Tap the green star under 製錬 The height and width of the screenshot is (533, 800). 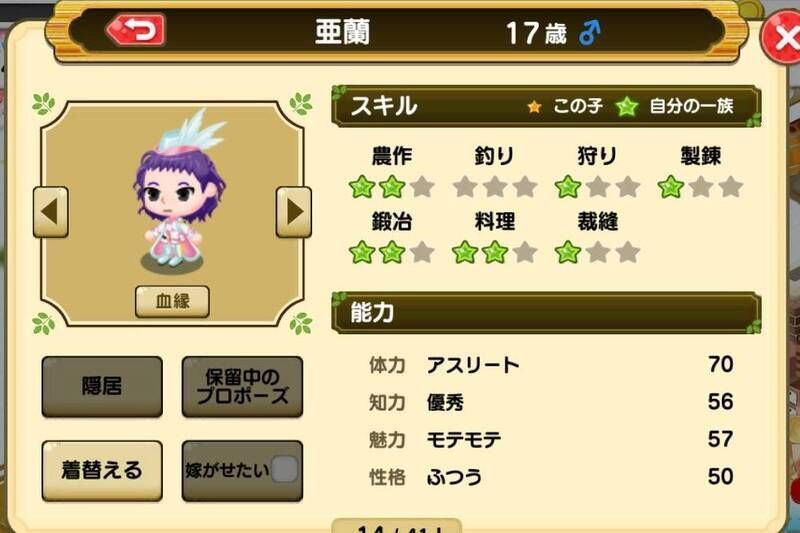point(670,187)
